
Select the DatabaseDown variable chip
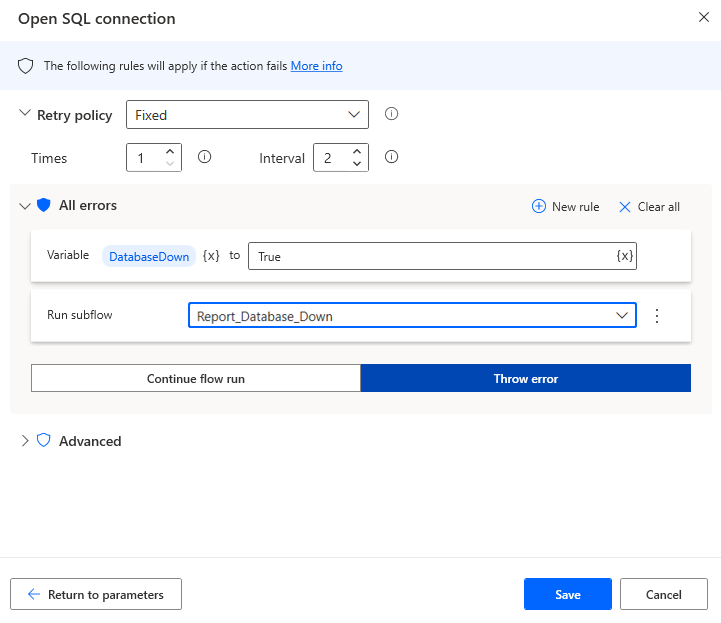(149, 256)
